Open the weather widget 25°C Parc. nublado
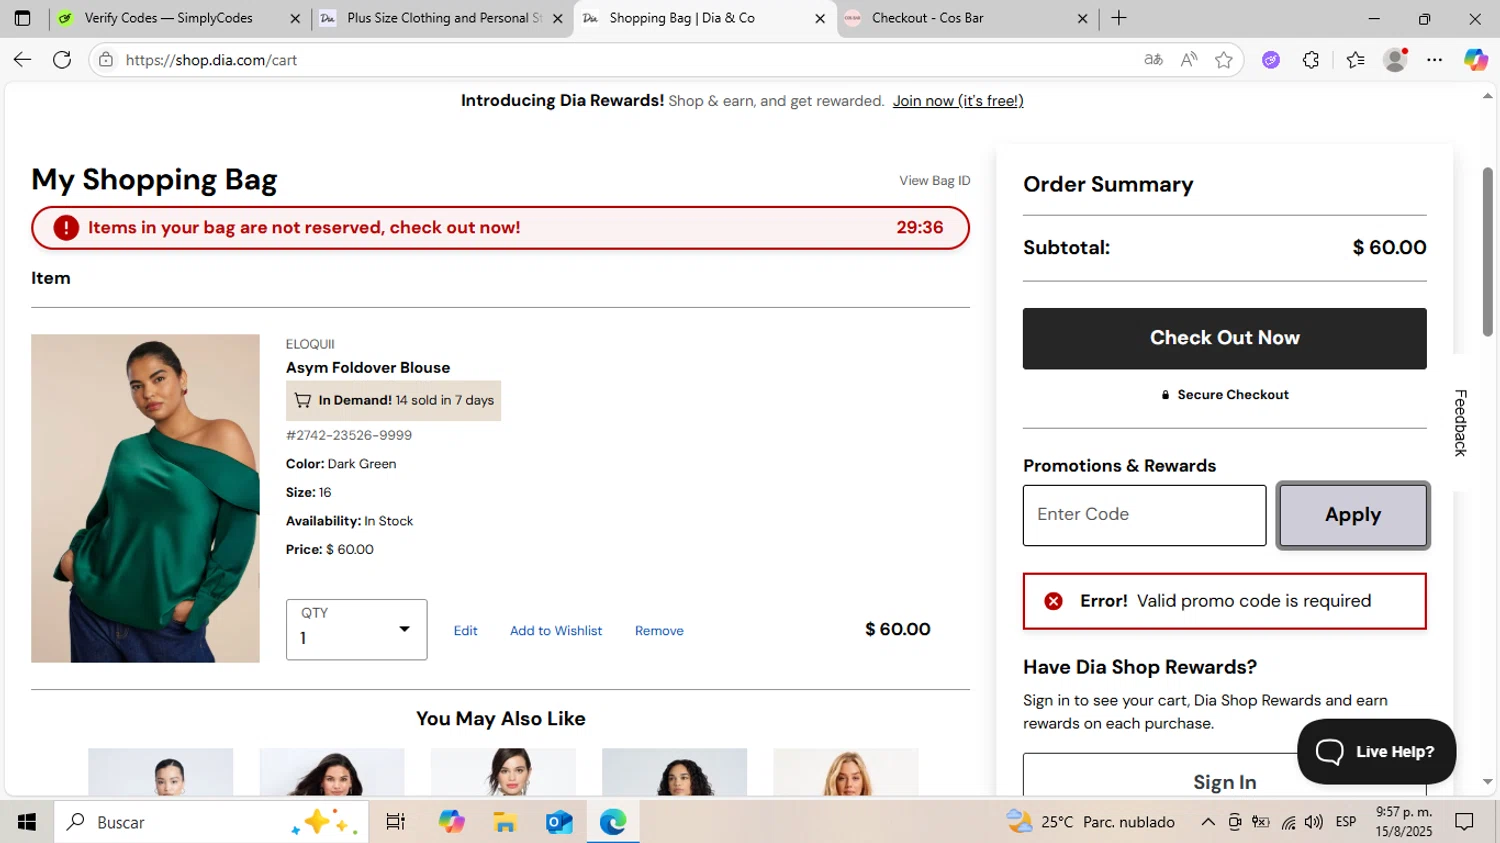Viewport: 1500px width, 843px height. (x=1091, y=822)
